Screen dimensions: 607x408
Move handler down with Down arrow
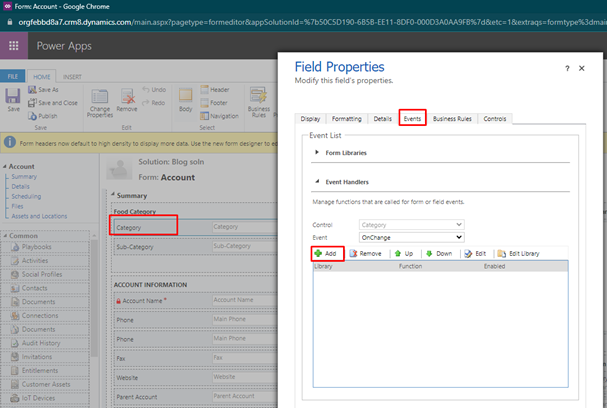(439, 254)
